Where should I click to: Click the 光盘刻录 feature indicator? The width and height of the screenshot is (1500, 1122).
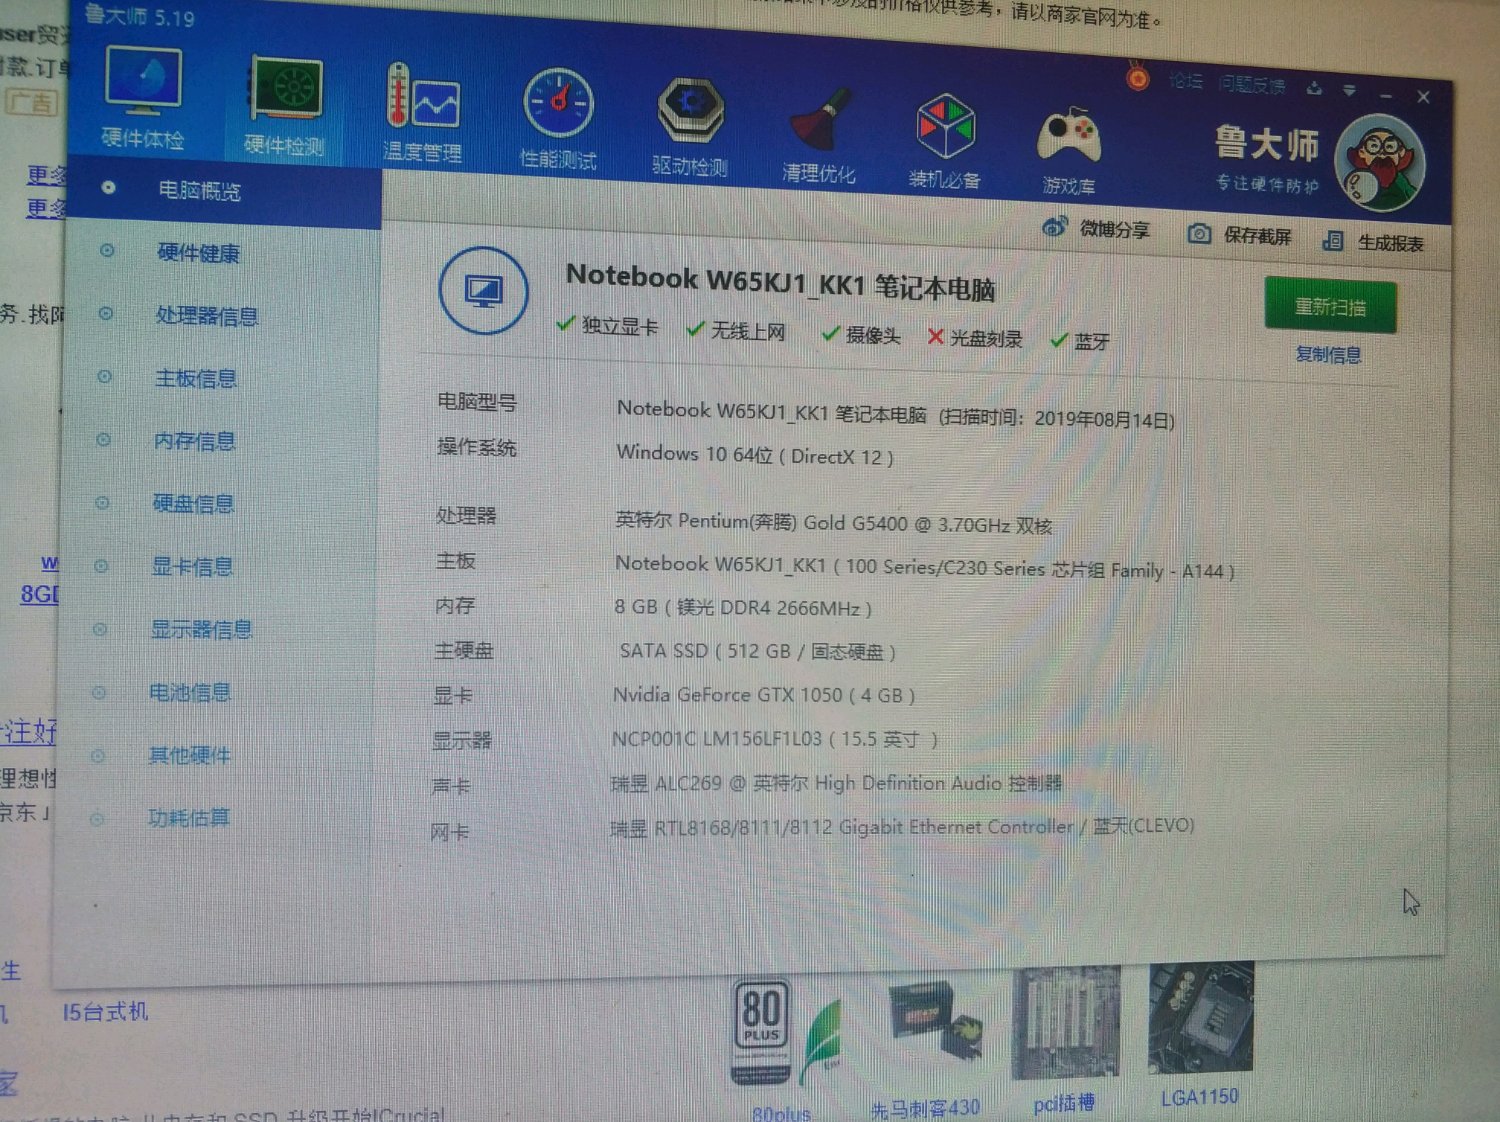pyautogui.click(x=975, y=338)
